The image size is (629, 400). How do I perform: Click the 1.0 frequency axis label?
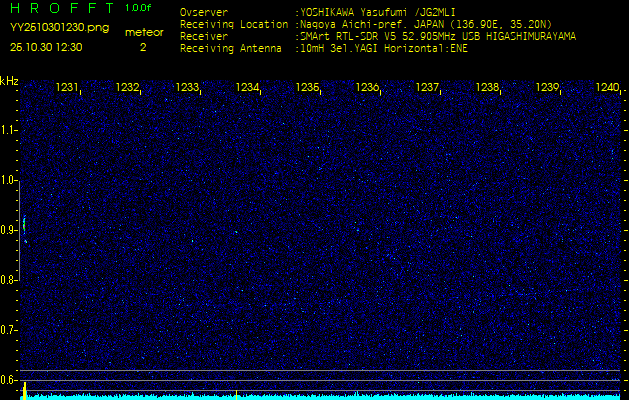[9, 180]
